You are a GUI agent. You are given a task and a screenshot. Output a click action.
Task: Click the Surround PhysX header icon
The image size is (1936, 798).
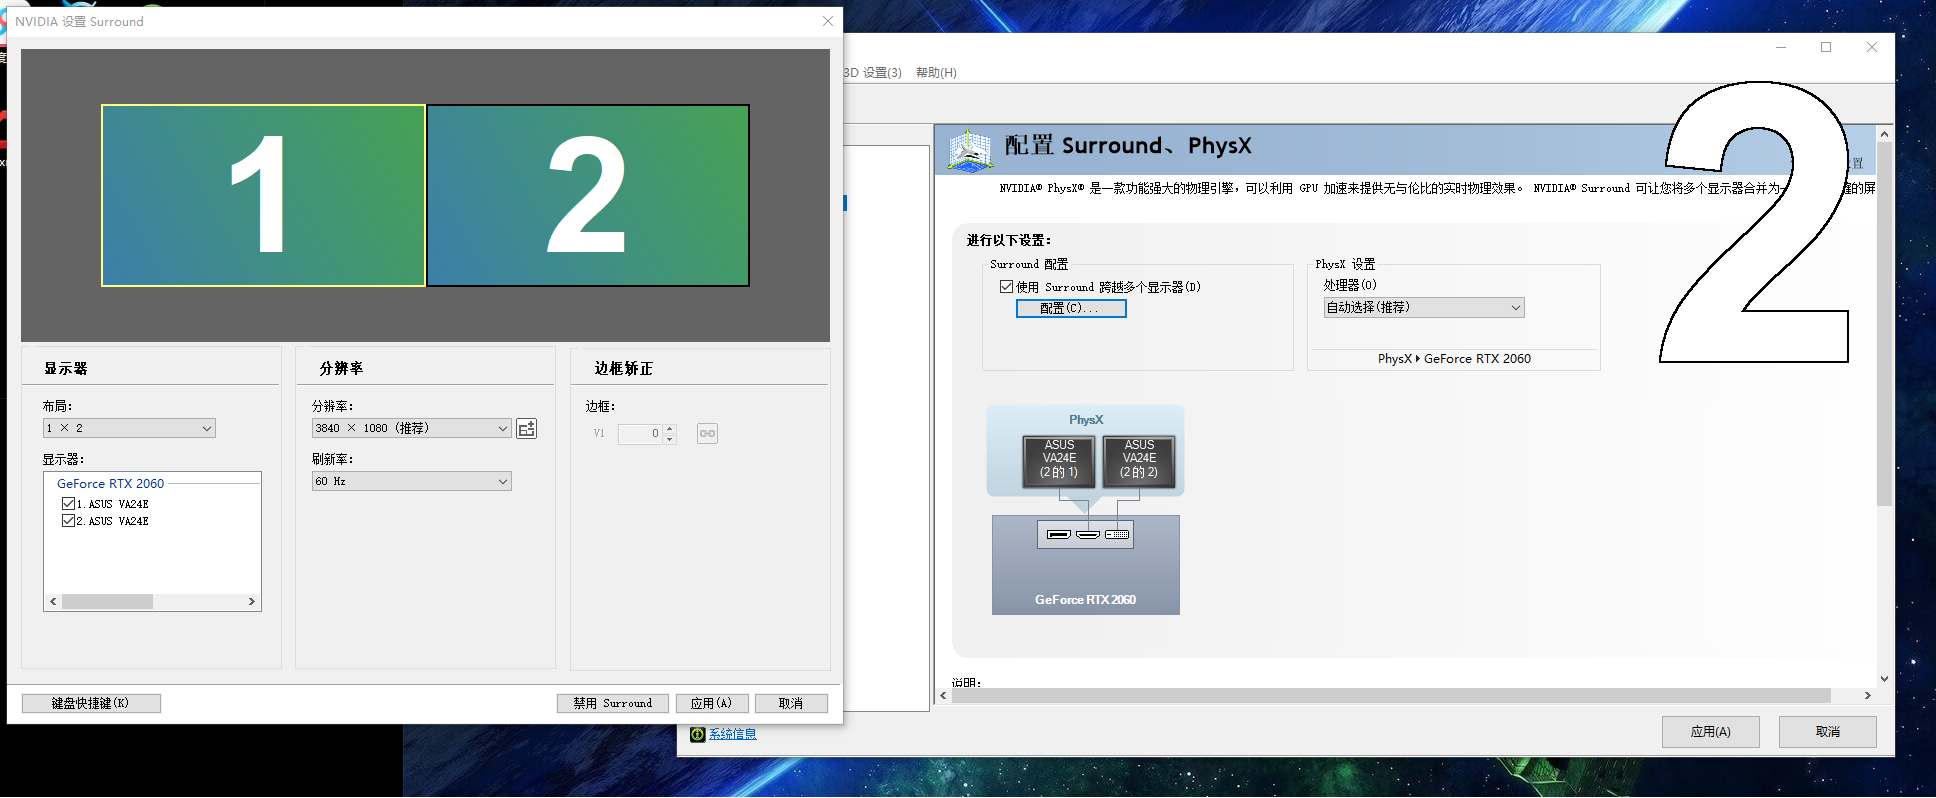[x=970, y=149]
